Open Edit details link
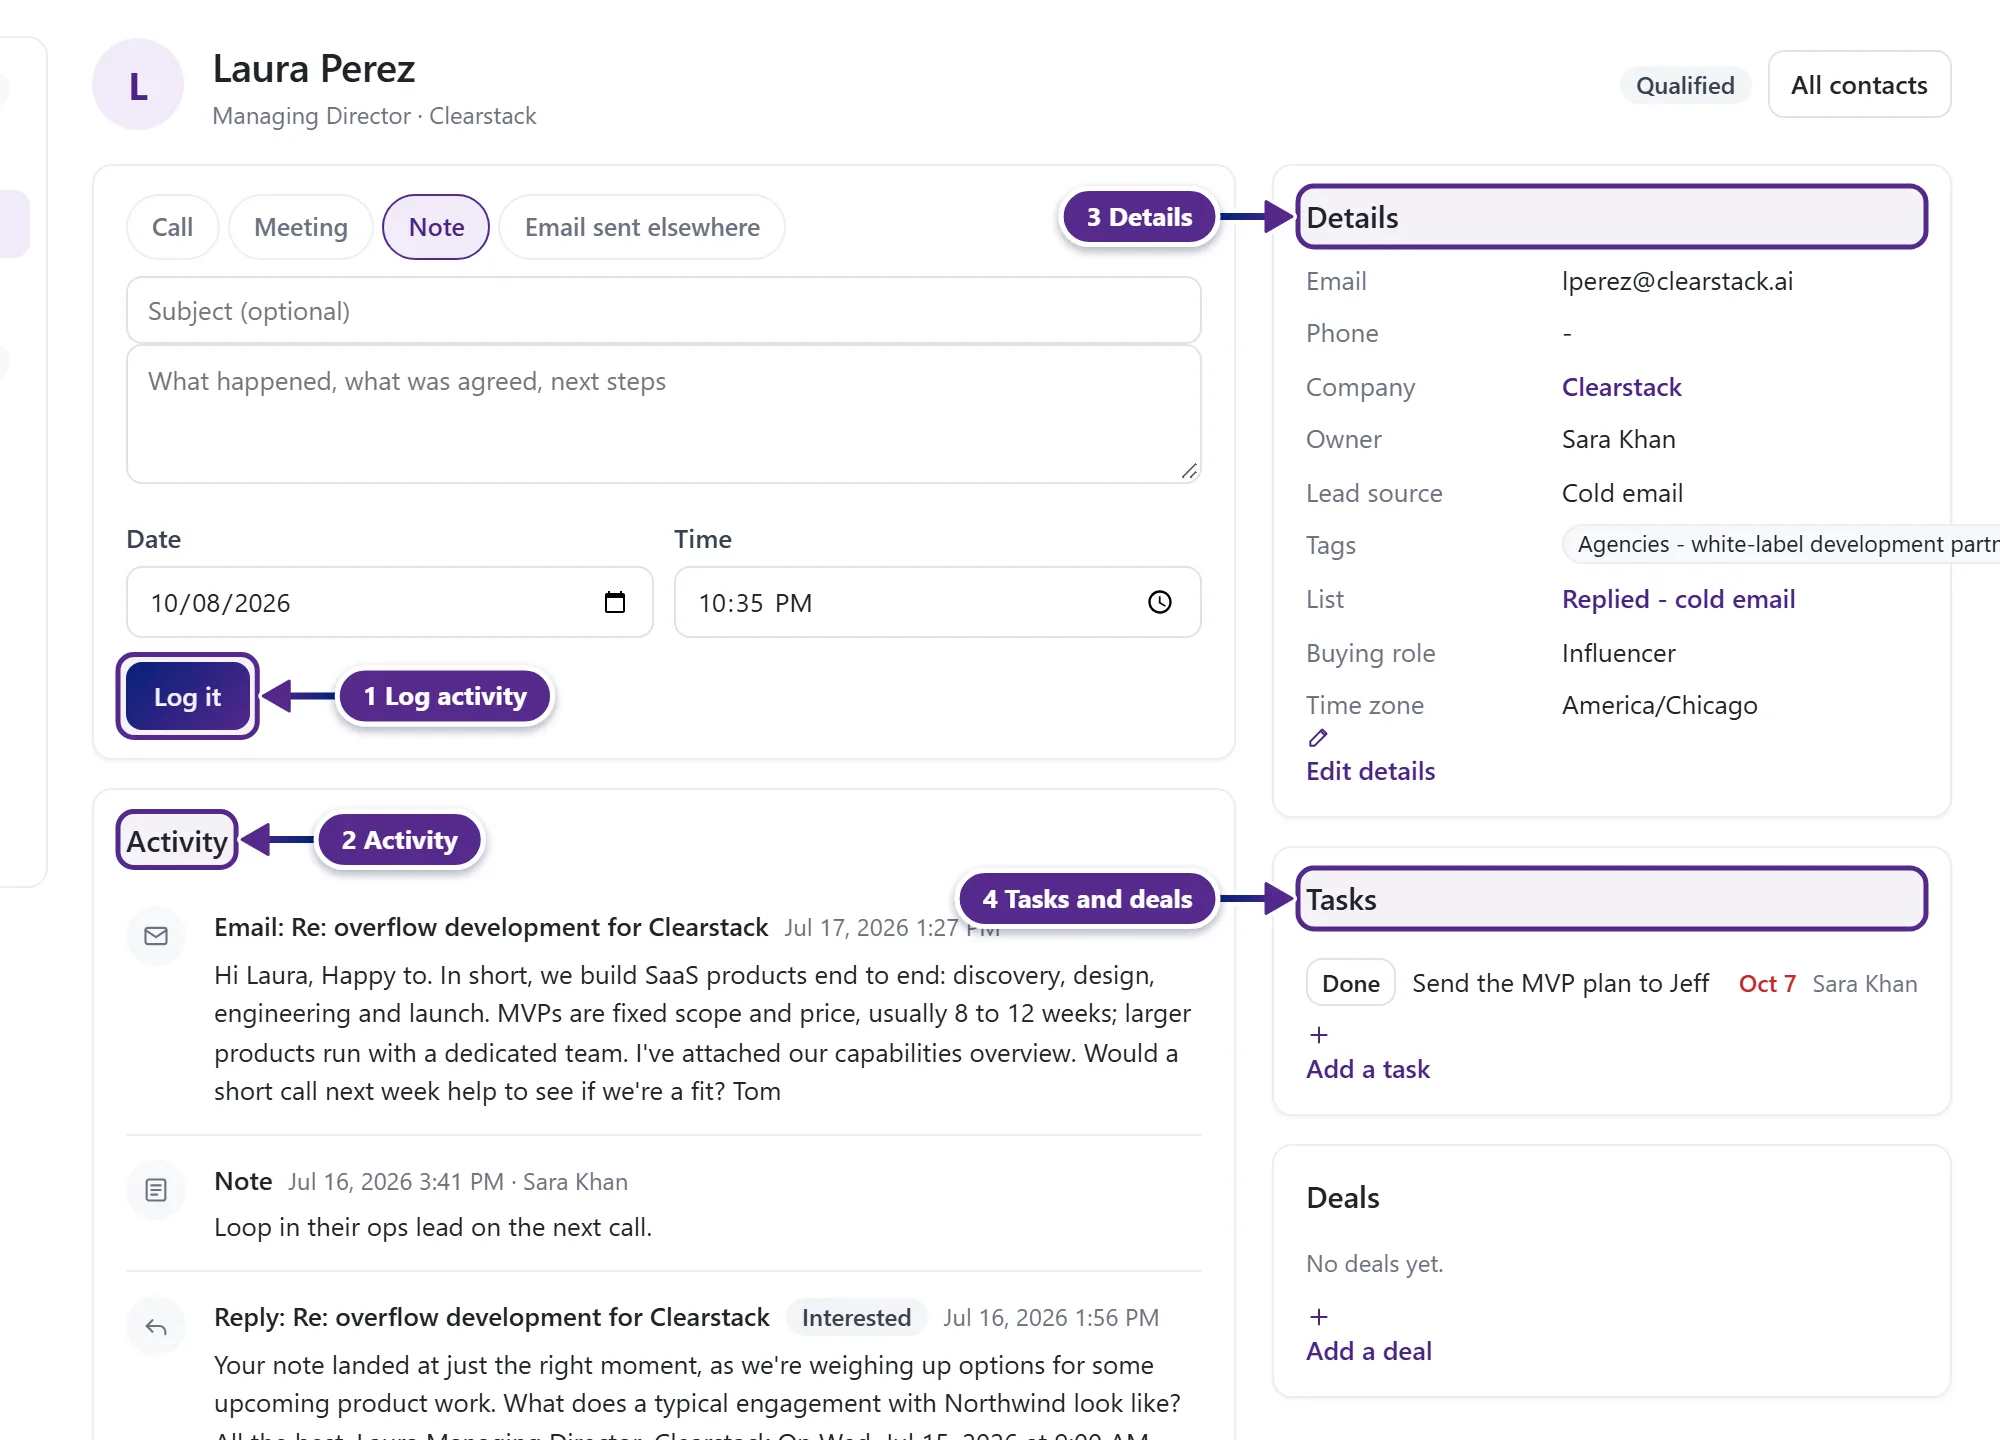2000x1440 pixels. click(1370, 771)
